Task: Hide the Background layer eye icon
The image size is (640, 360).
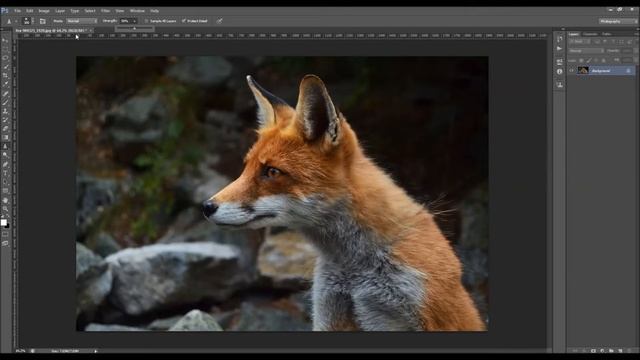Action: [x=571, y=71]
